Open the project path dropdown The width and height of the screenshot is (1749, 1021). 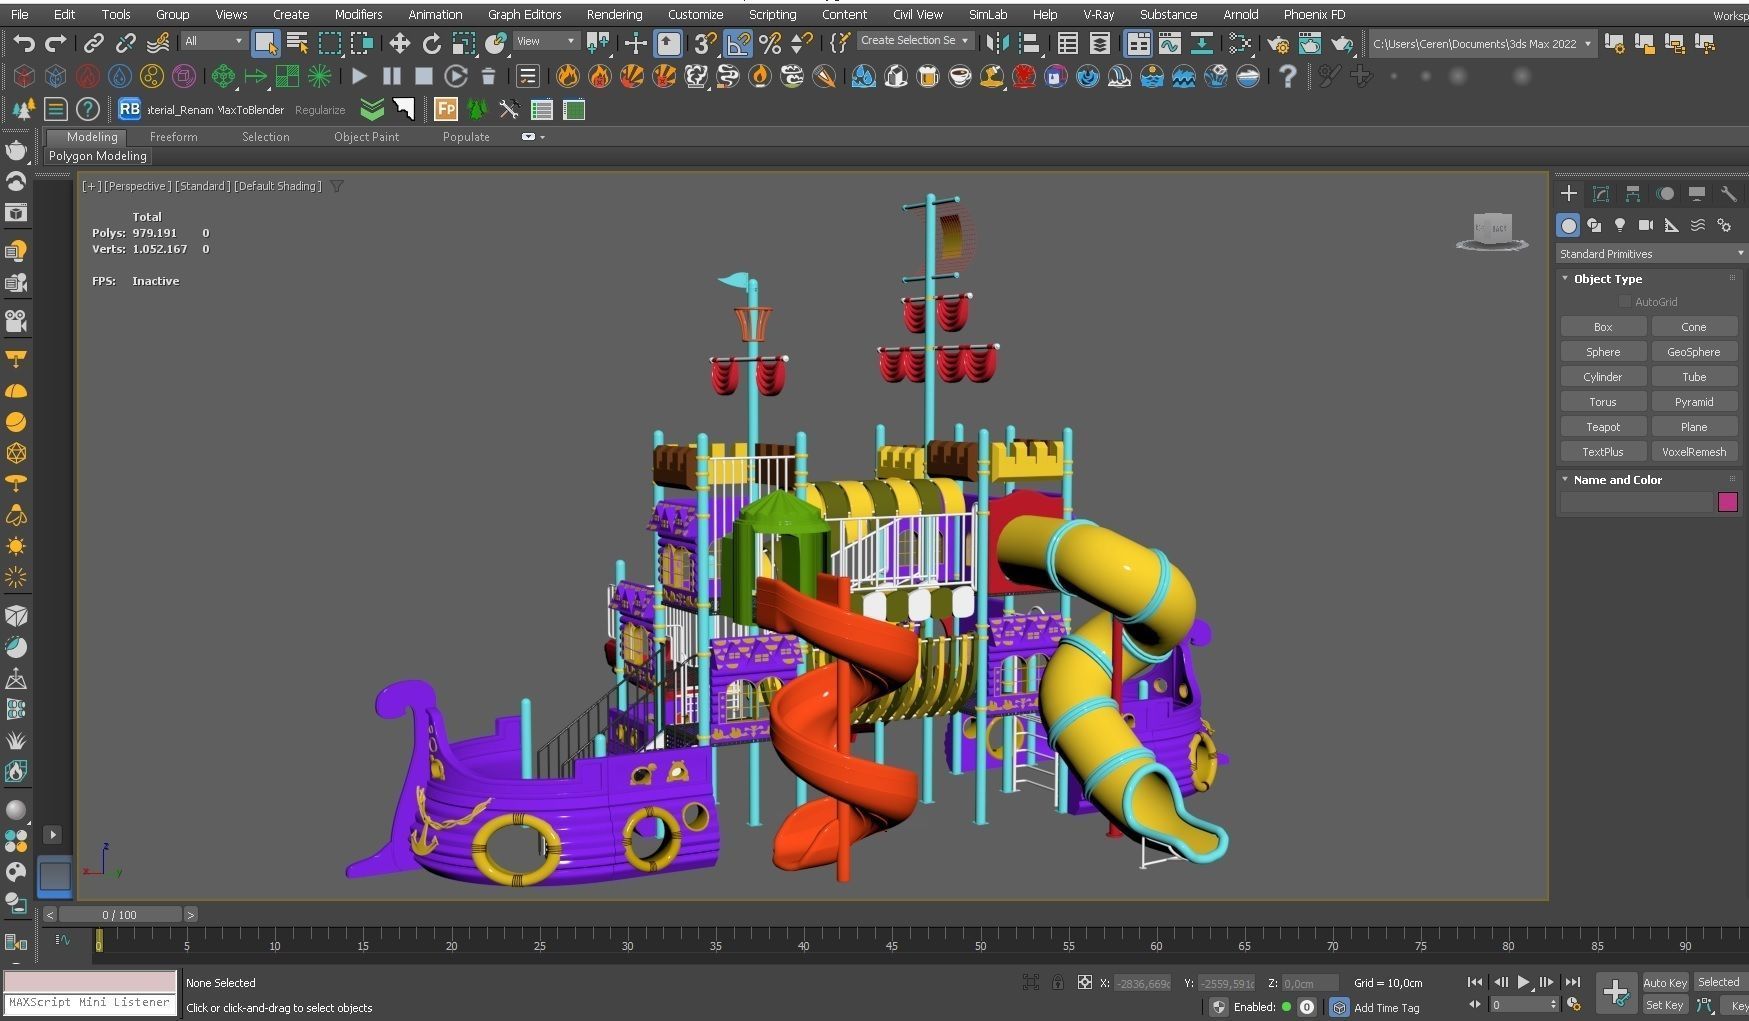coord(1482,44)
